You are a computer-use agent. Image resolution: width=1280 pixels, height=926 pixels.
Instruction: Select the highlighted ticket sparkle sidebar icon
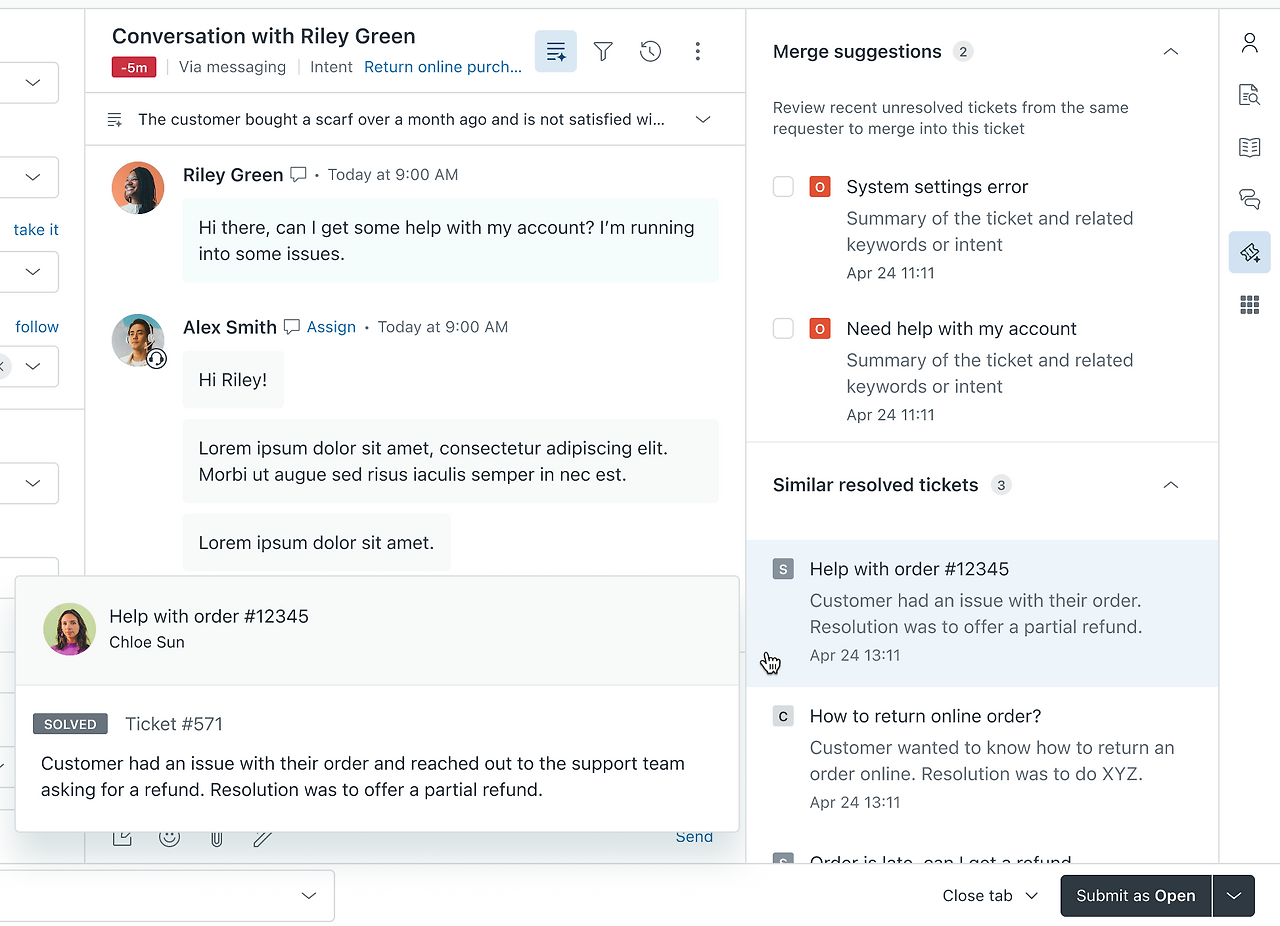point(1250,252)
